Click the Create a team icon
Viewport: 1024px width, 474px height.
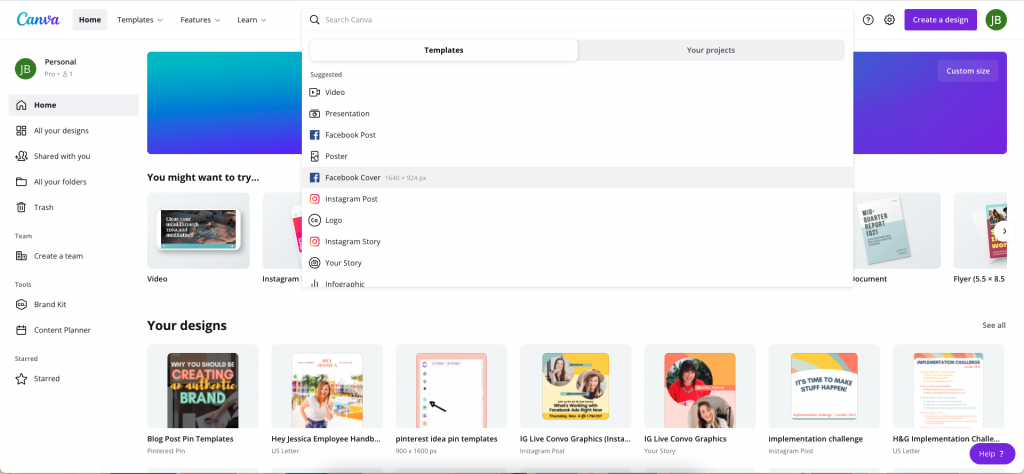pos(22,256)
